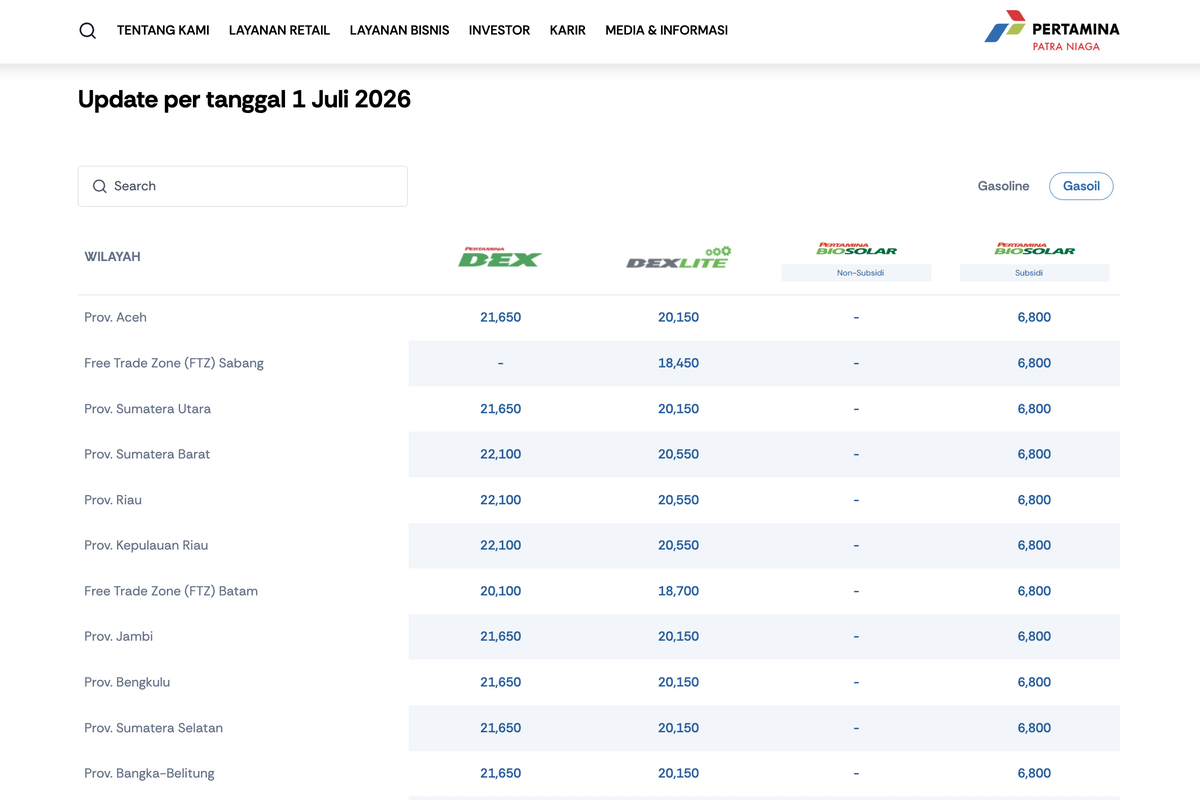Screen dimensions: 1200x800
Task: Click the Biosolar Subsidi logo
Action: (1035, 249)
